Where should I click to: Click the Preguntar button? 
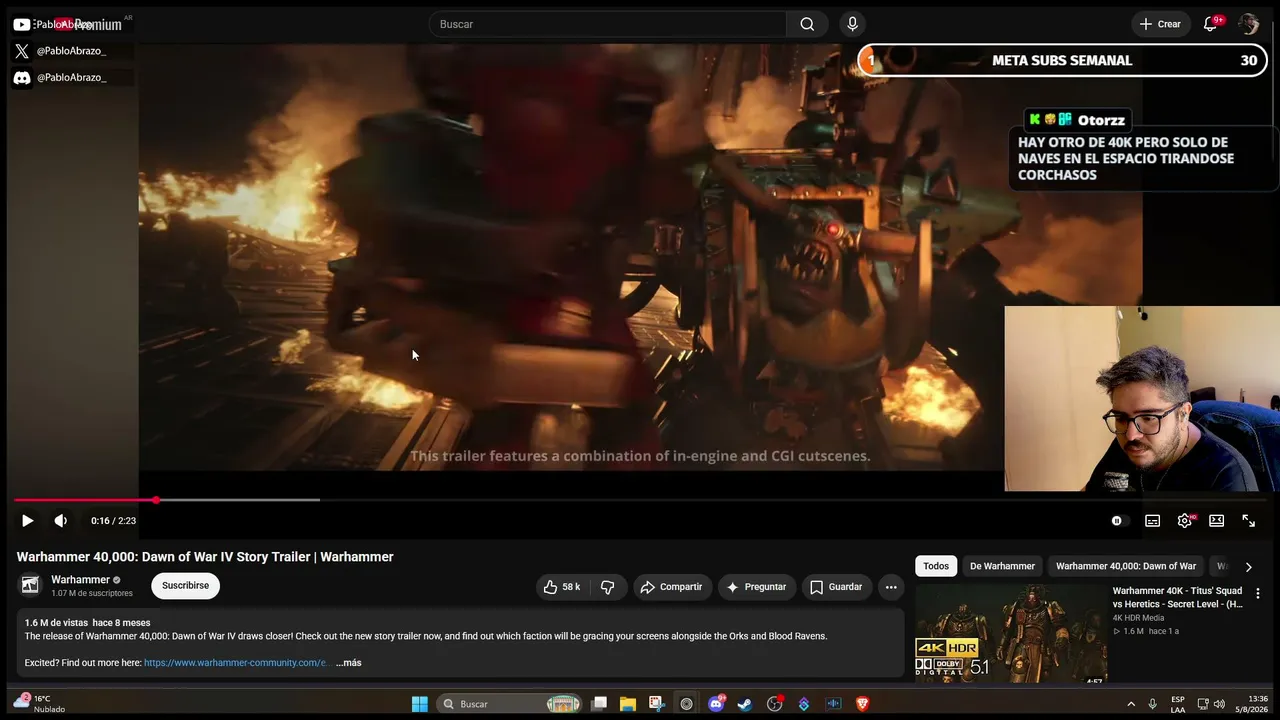tap(756, 587)
